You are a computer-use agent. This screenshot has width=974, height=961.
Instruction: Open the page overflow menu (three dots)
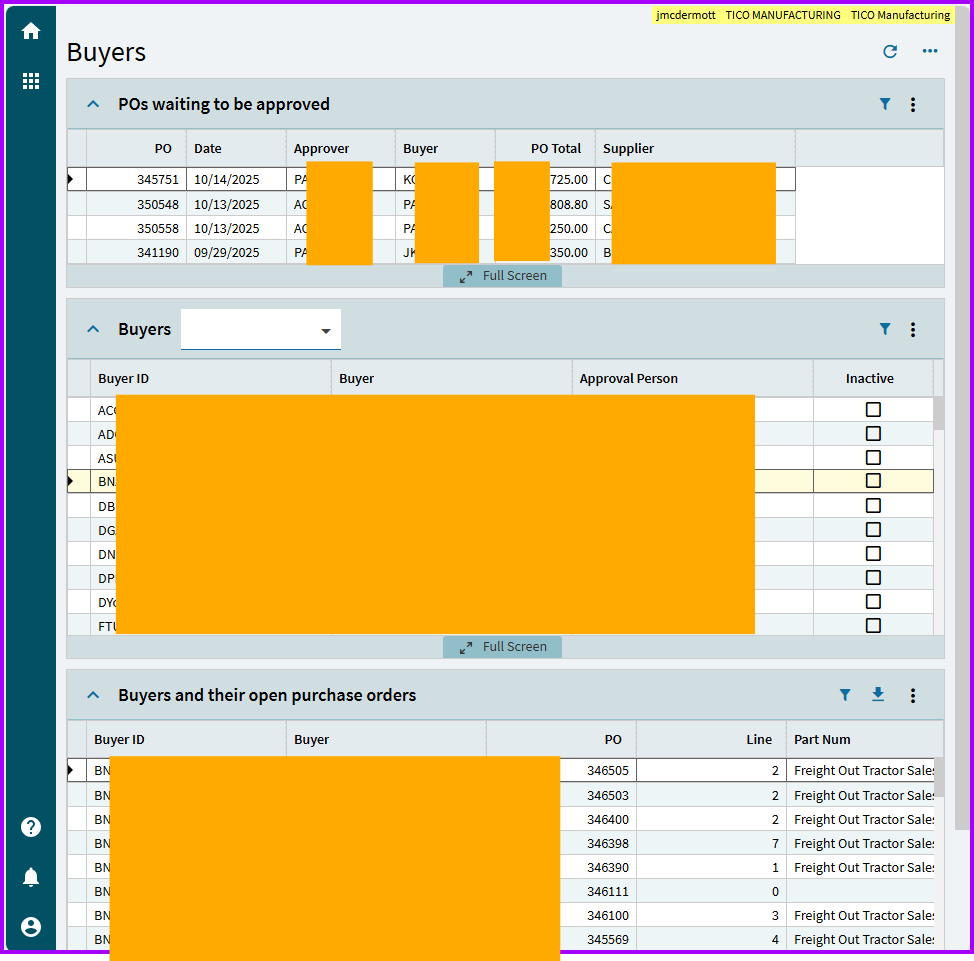coord(930,52)
